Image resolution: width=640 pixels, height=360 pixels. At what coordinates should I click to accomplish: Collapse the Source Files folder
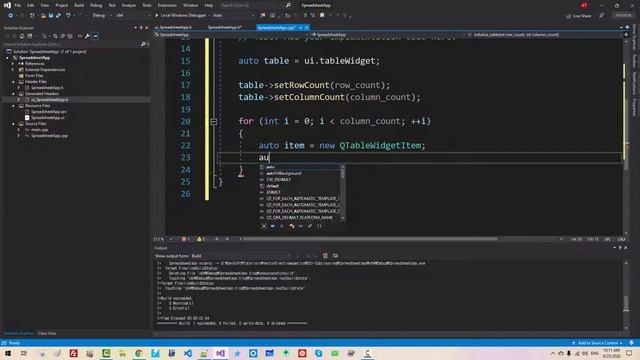click(x=13, y=124)
